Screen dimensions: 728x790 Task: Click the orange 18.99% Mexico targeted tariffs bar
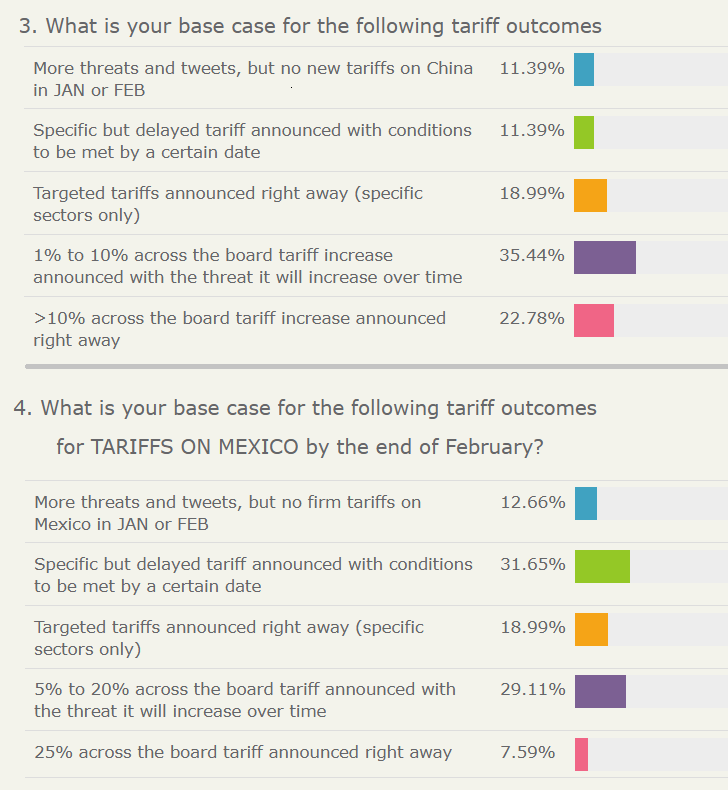tap(591, 629)
